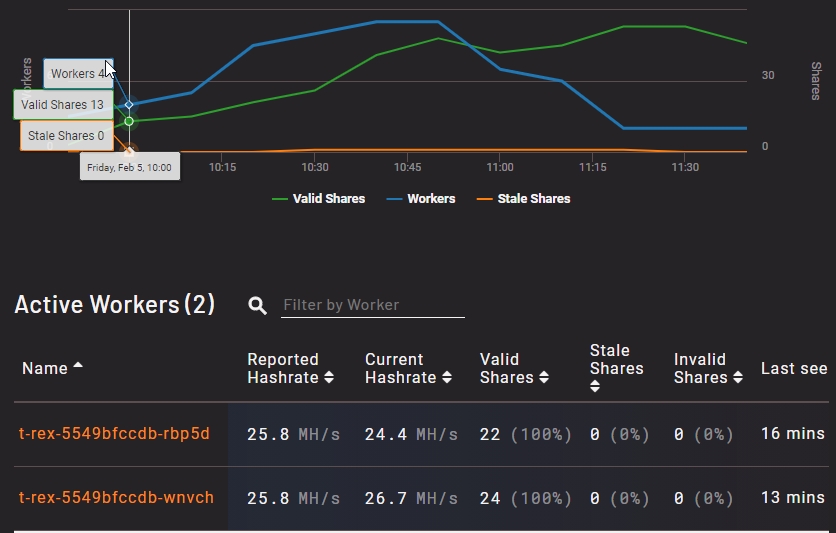Sort by Invalid Shares arrows
Screen dimensions: 836x533
(738, 378)
